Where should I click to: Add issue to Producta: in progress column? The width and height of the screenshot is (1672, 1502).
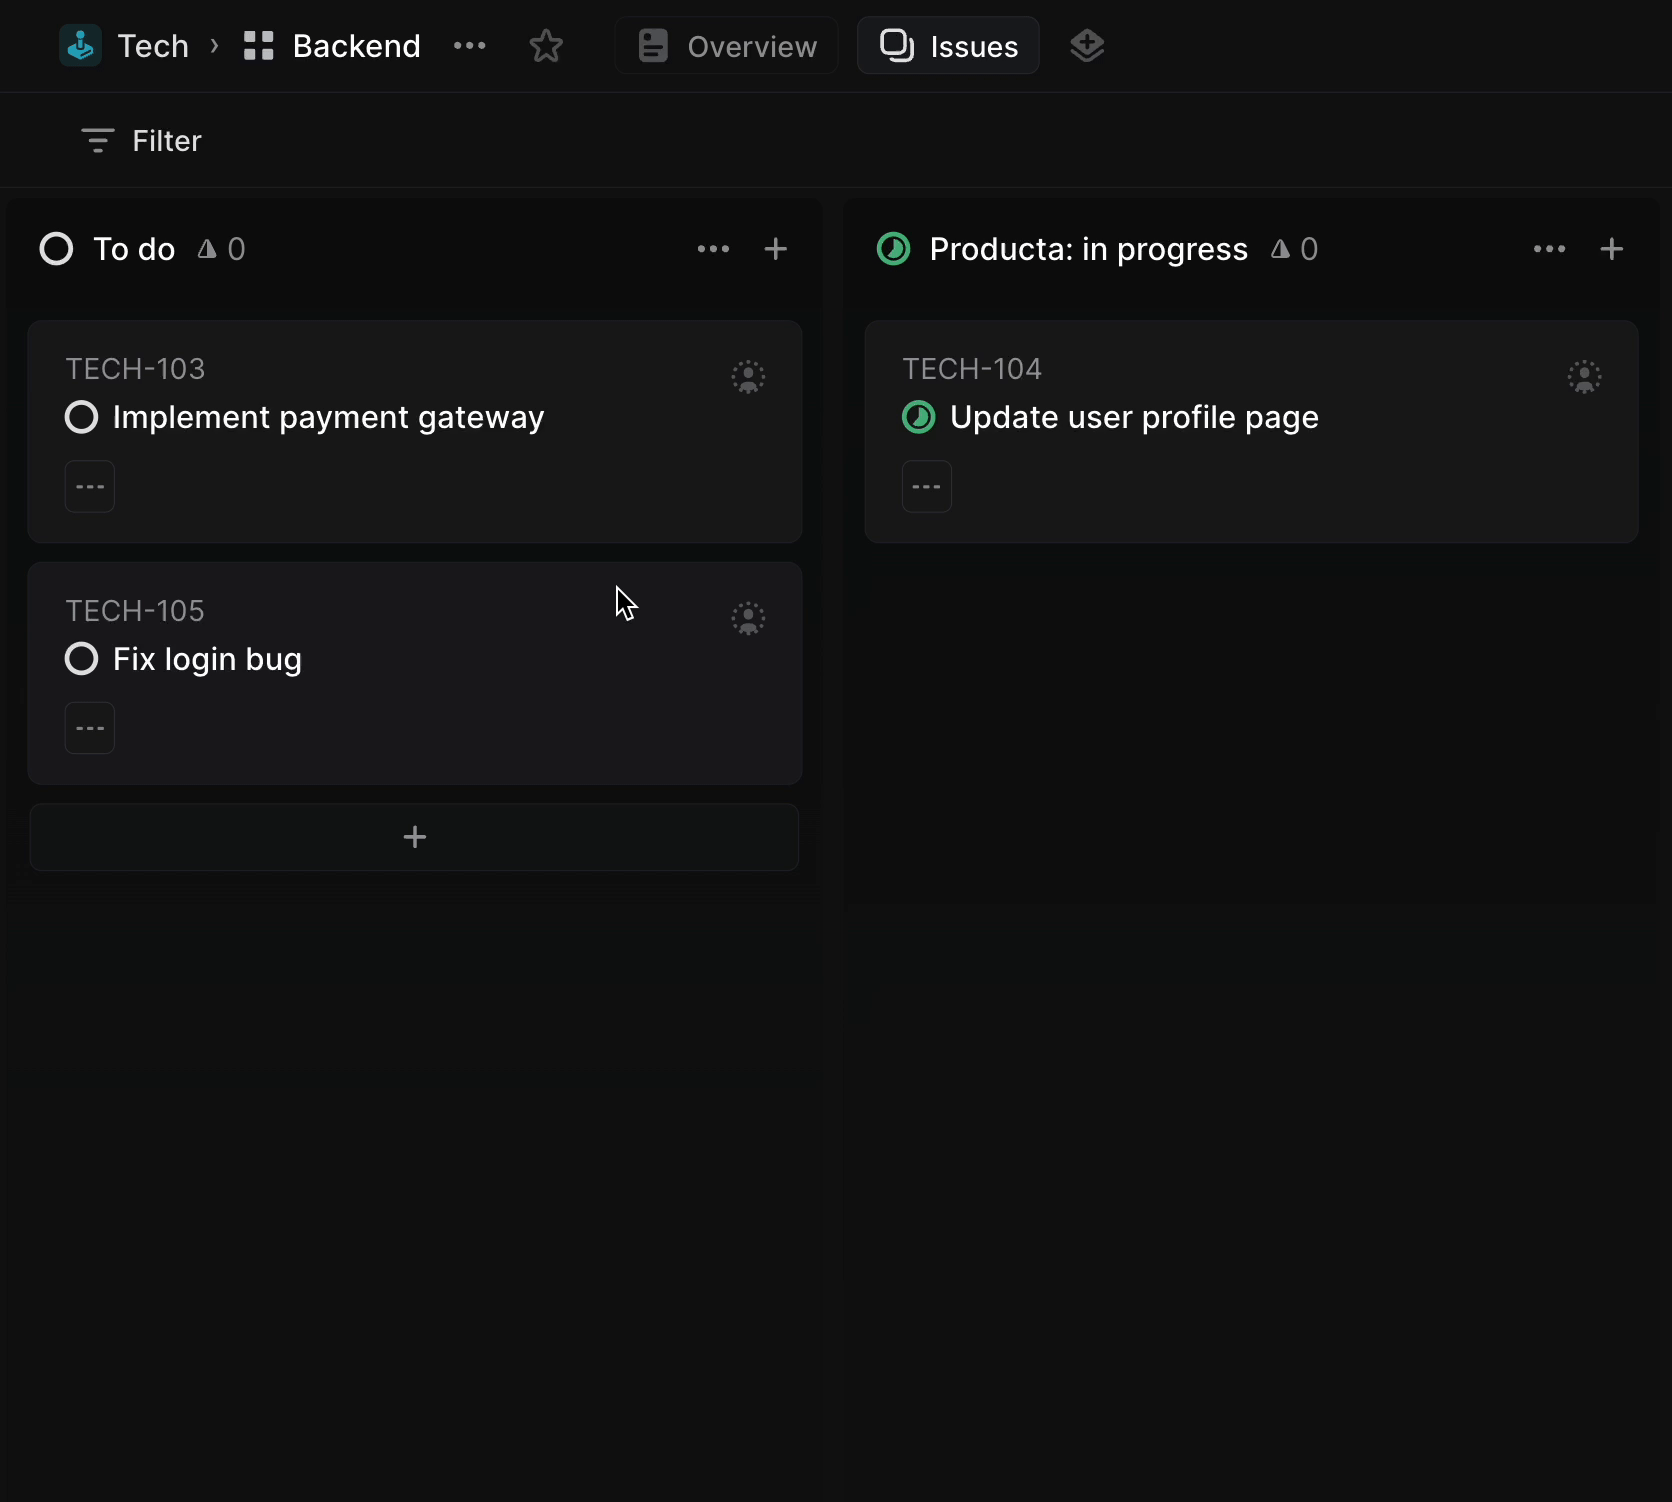[1611, 249]
